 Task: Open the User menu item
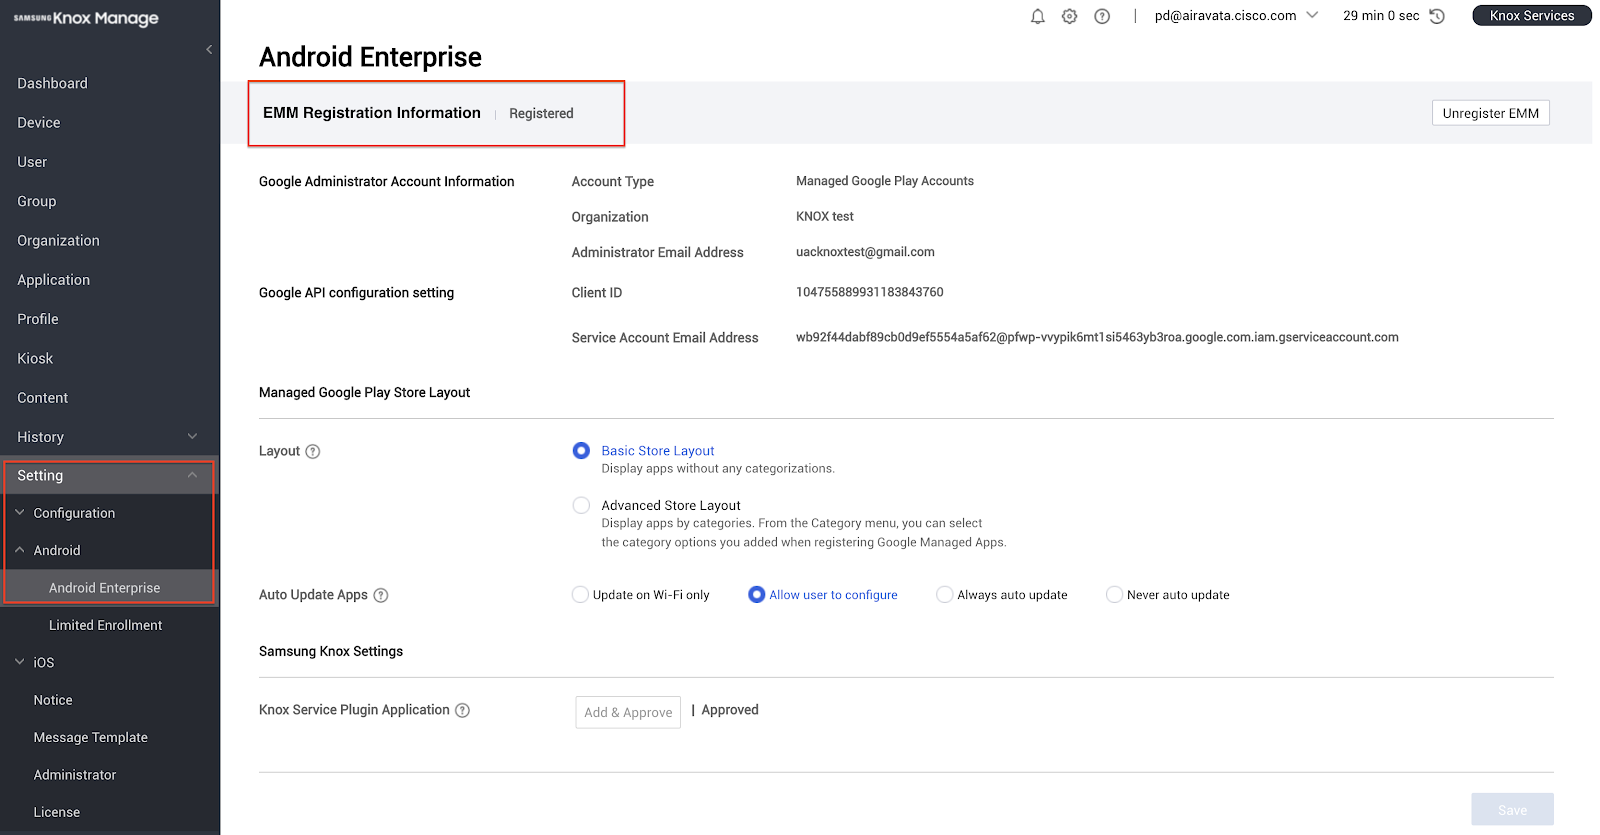tap(32, 162)
